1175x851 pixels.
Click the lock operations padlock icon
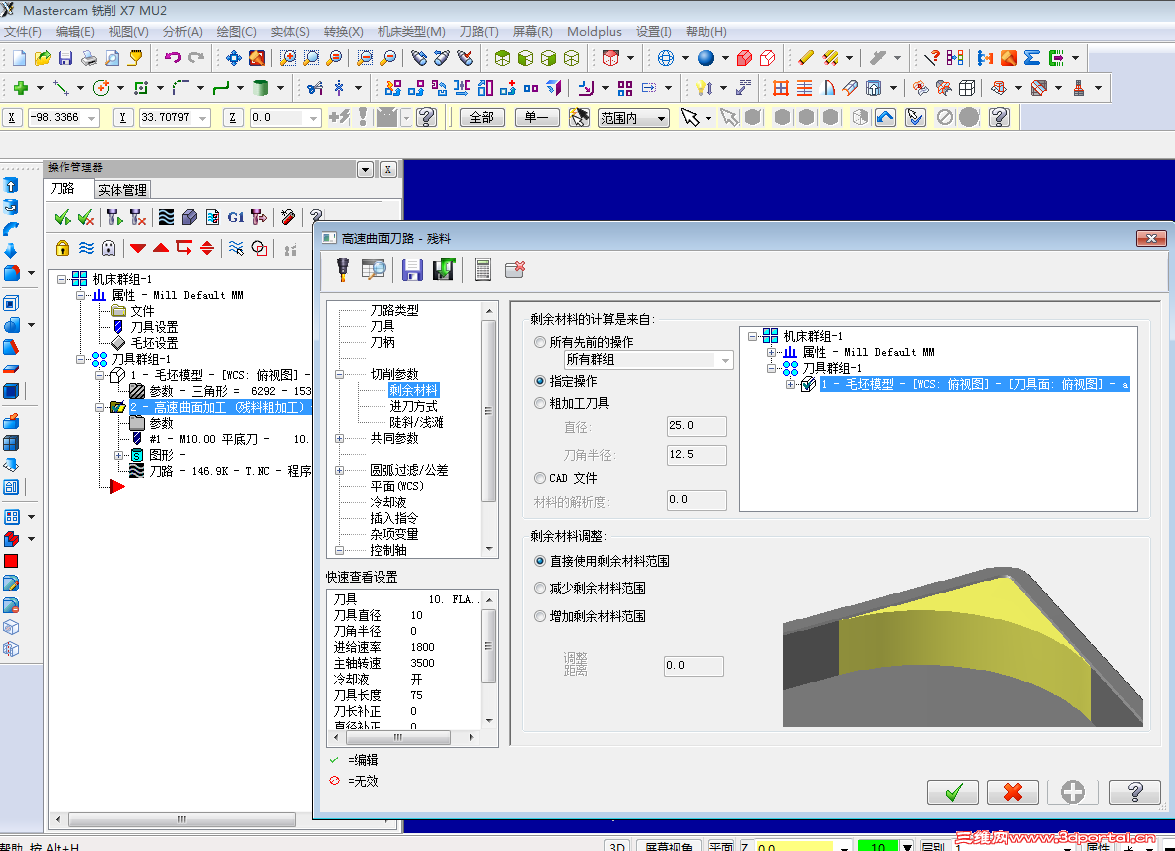62,248
